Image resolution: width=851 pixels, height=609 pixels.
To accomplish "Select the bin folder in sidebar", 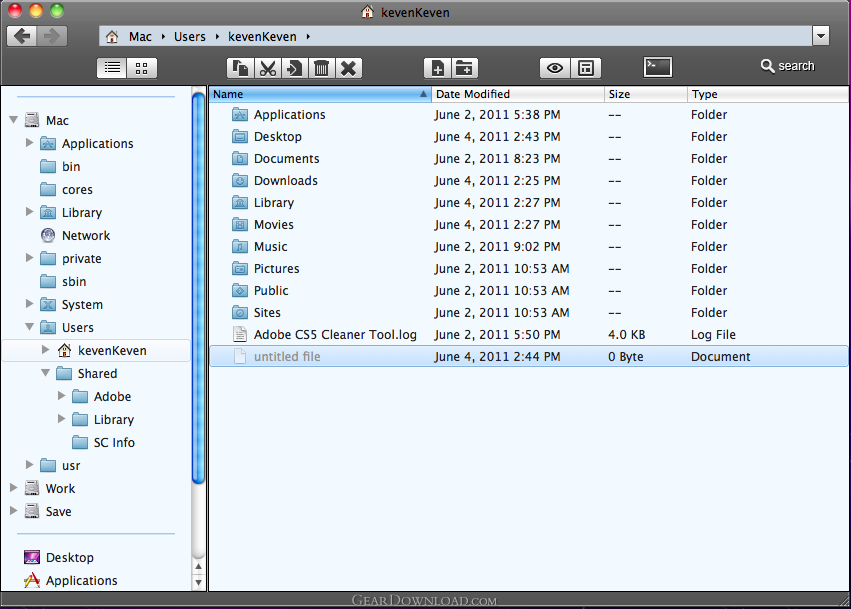I will 60,167.
